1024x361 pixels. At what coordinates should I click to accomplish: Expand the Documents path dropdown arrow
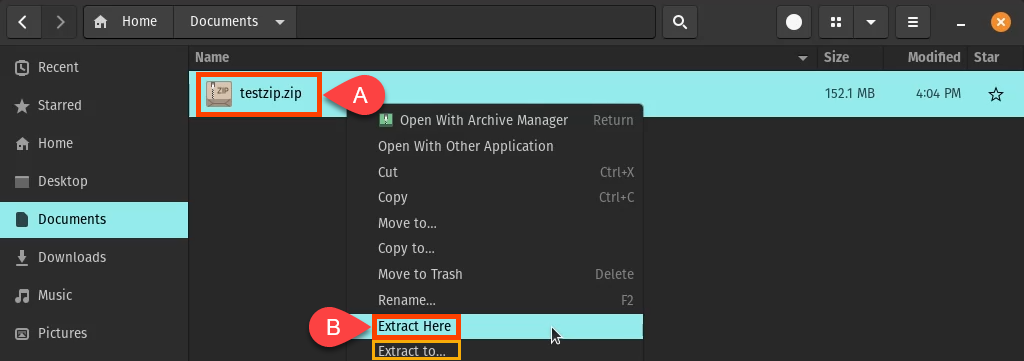coord(280,22)
